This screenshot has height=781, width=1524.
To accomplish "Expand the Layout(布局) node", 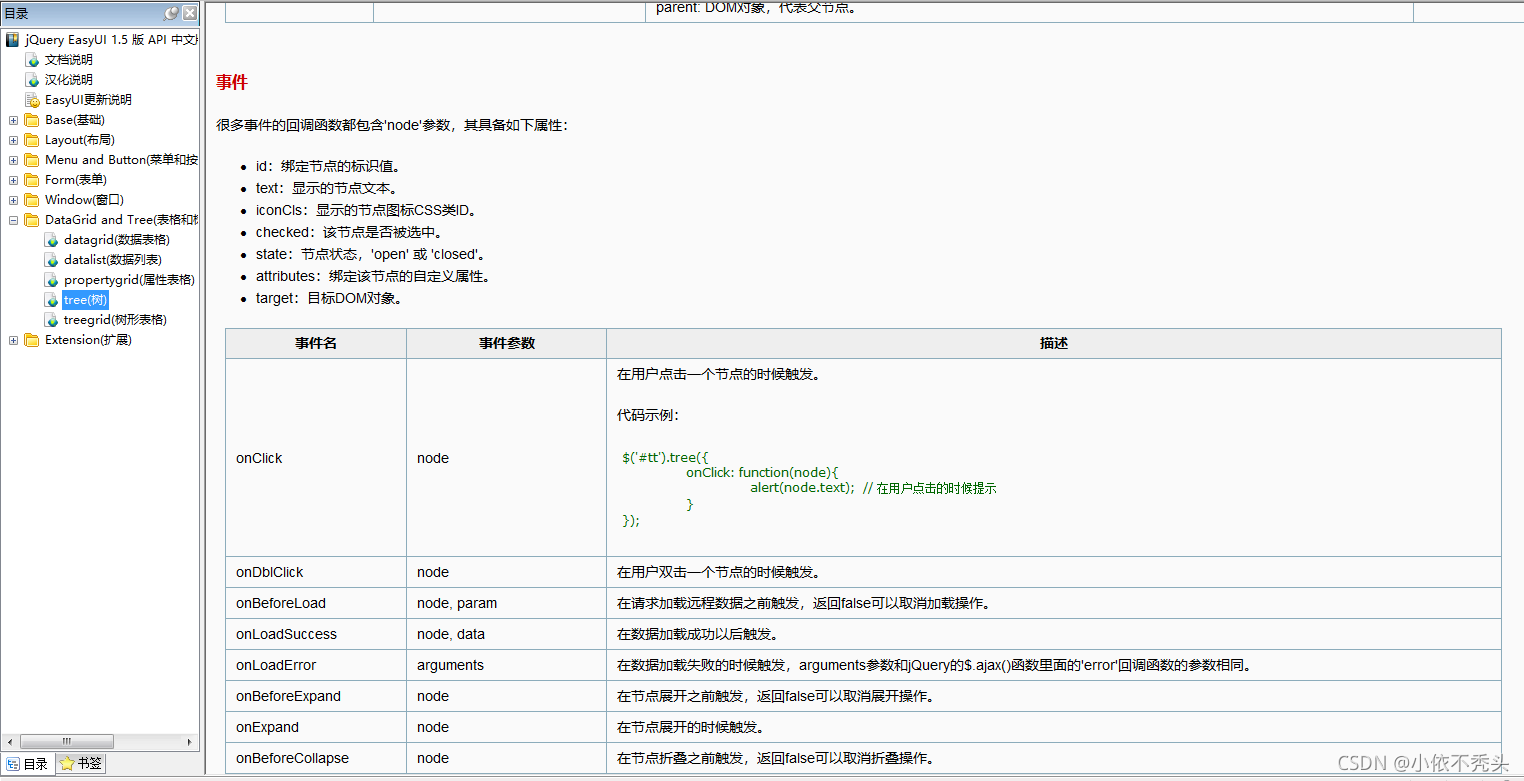I will 12,139.
